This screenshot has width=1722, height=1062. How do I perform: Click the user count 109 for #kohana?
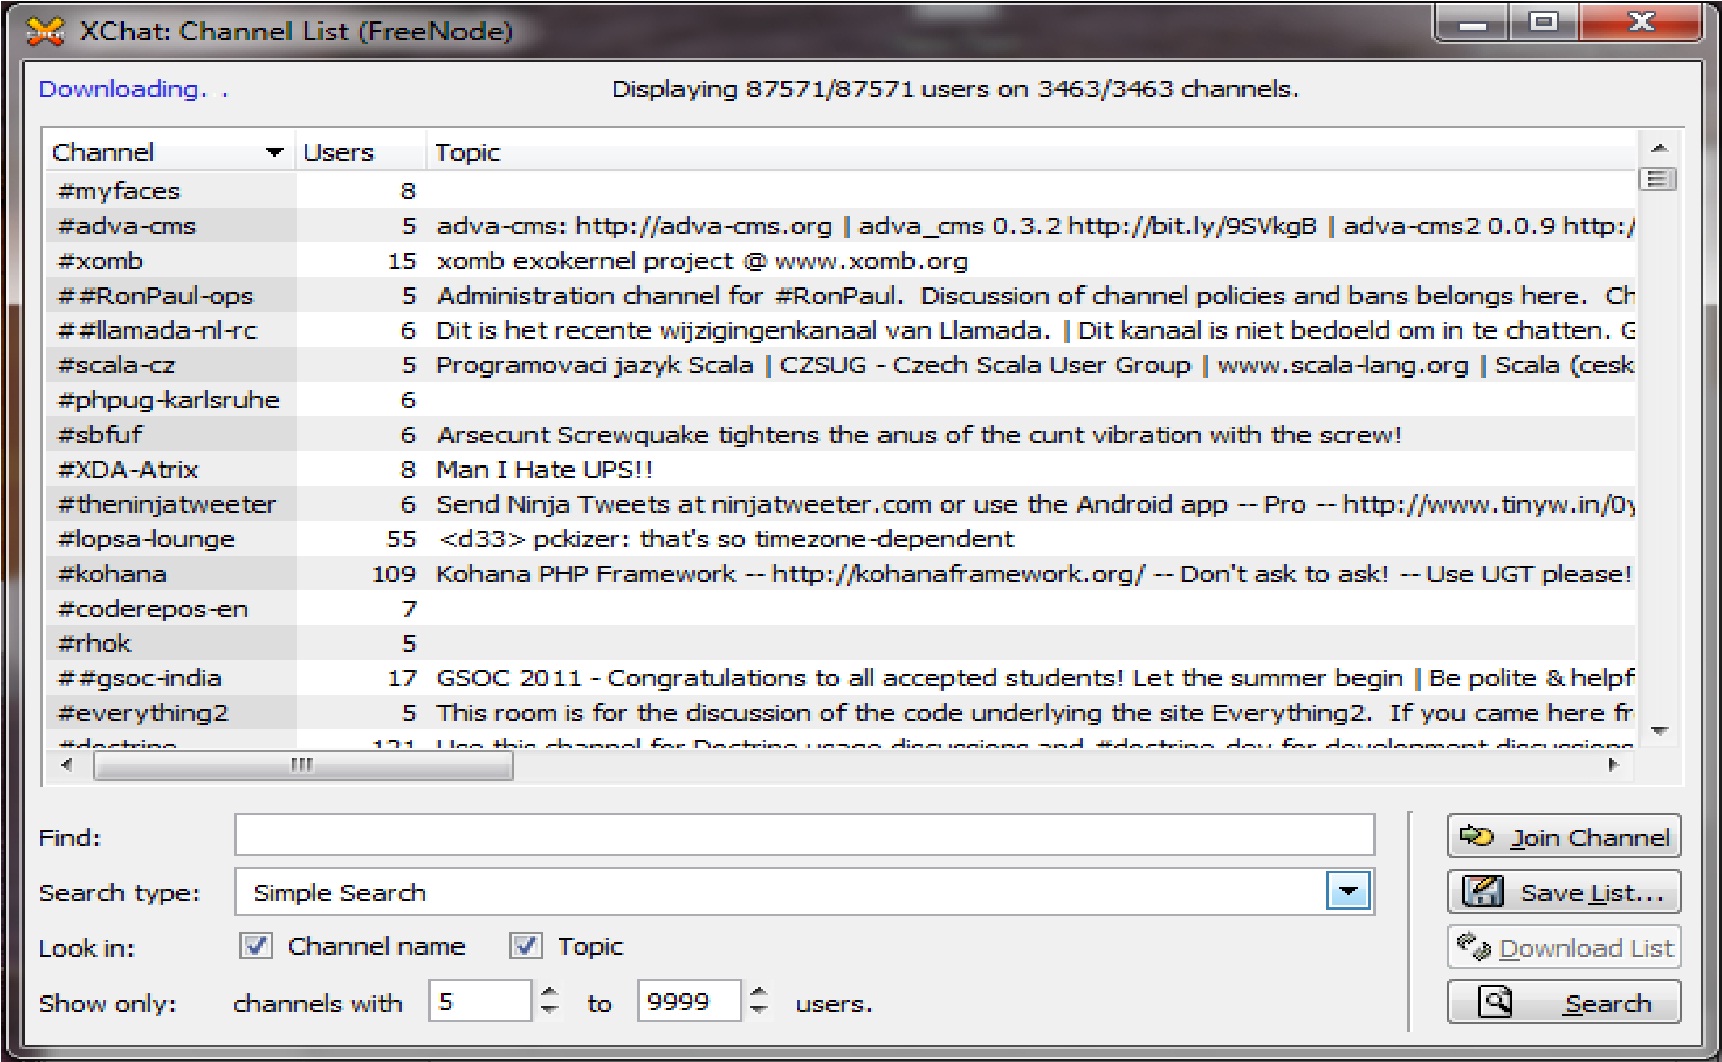(394, 574)
